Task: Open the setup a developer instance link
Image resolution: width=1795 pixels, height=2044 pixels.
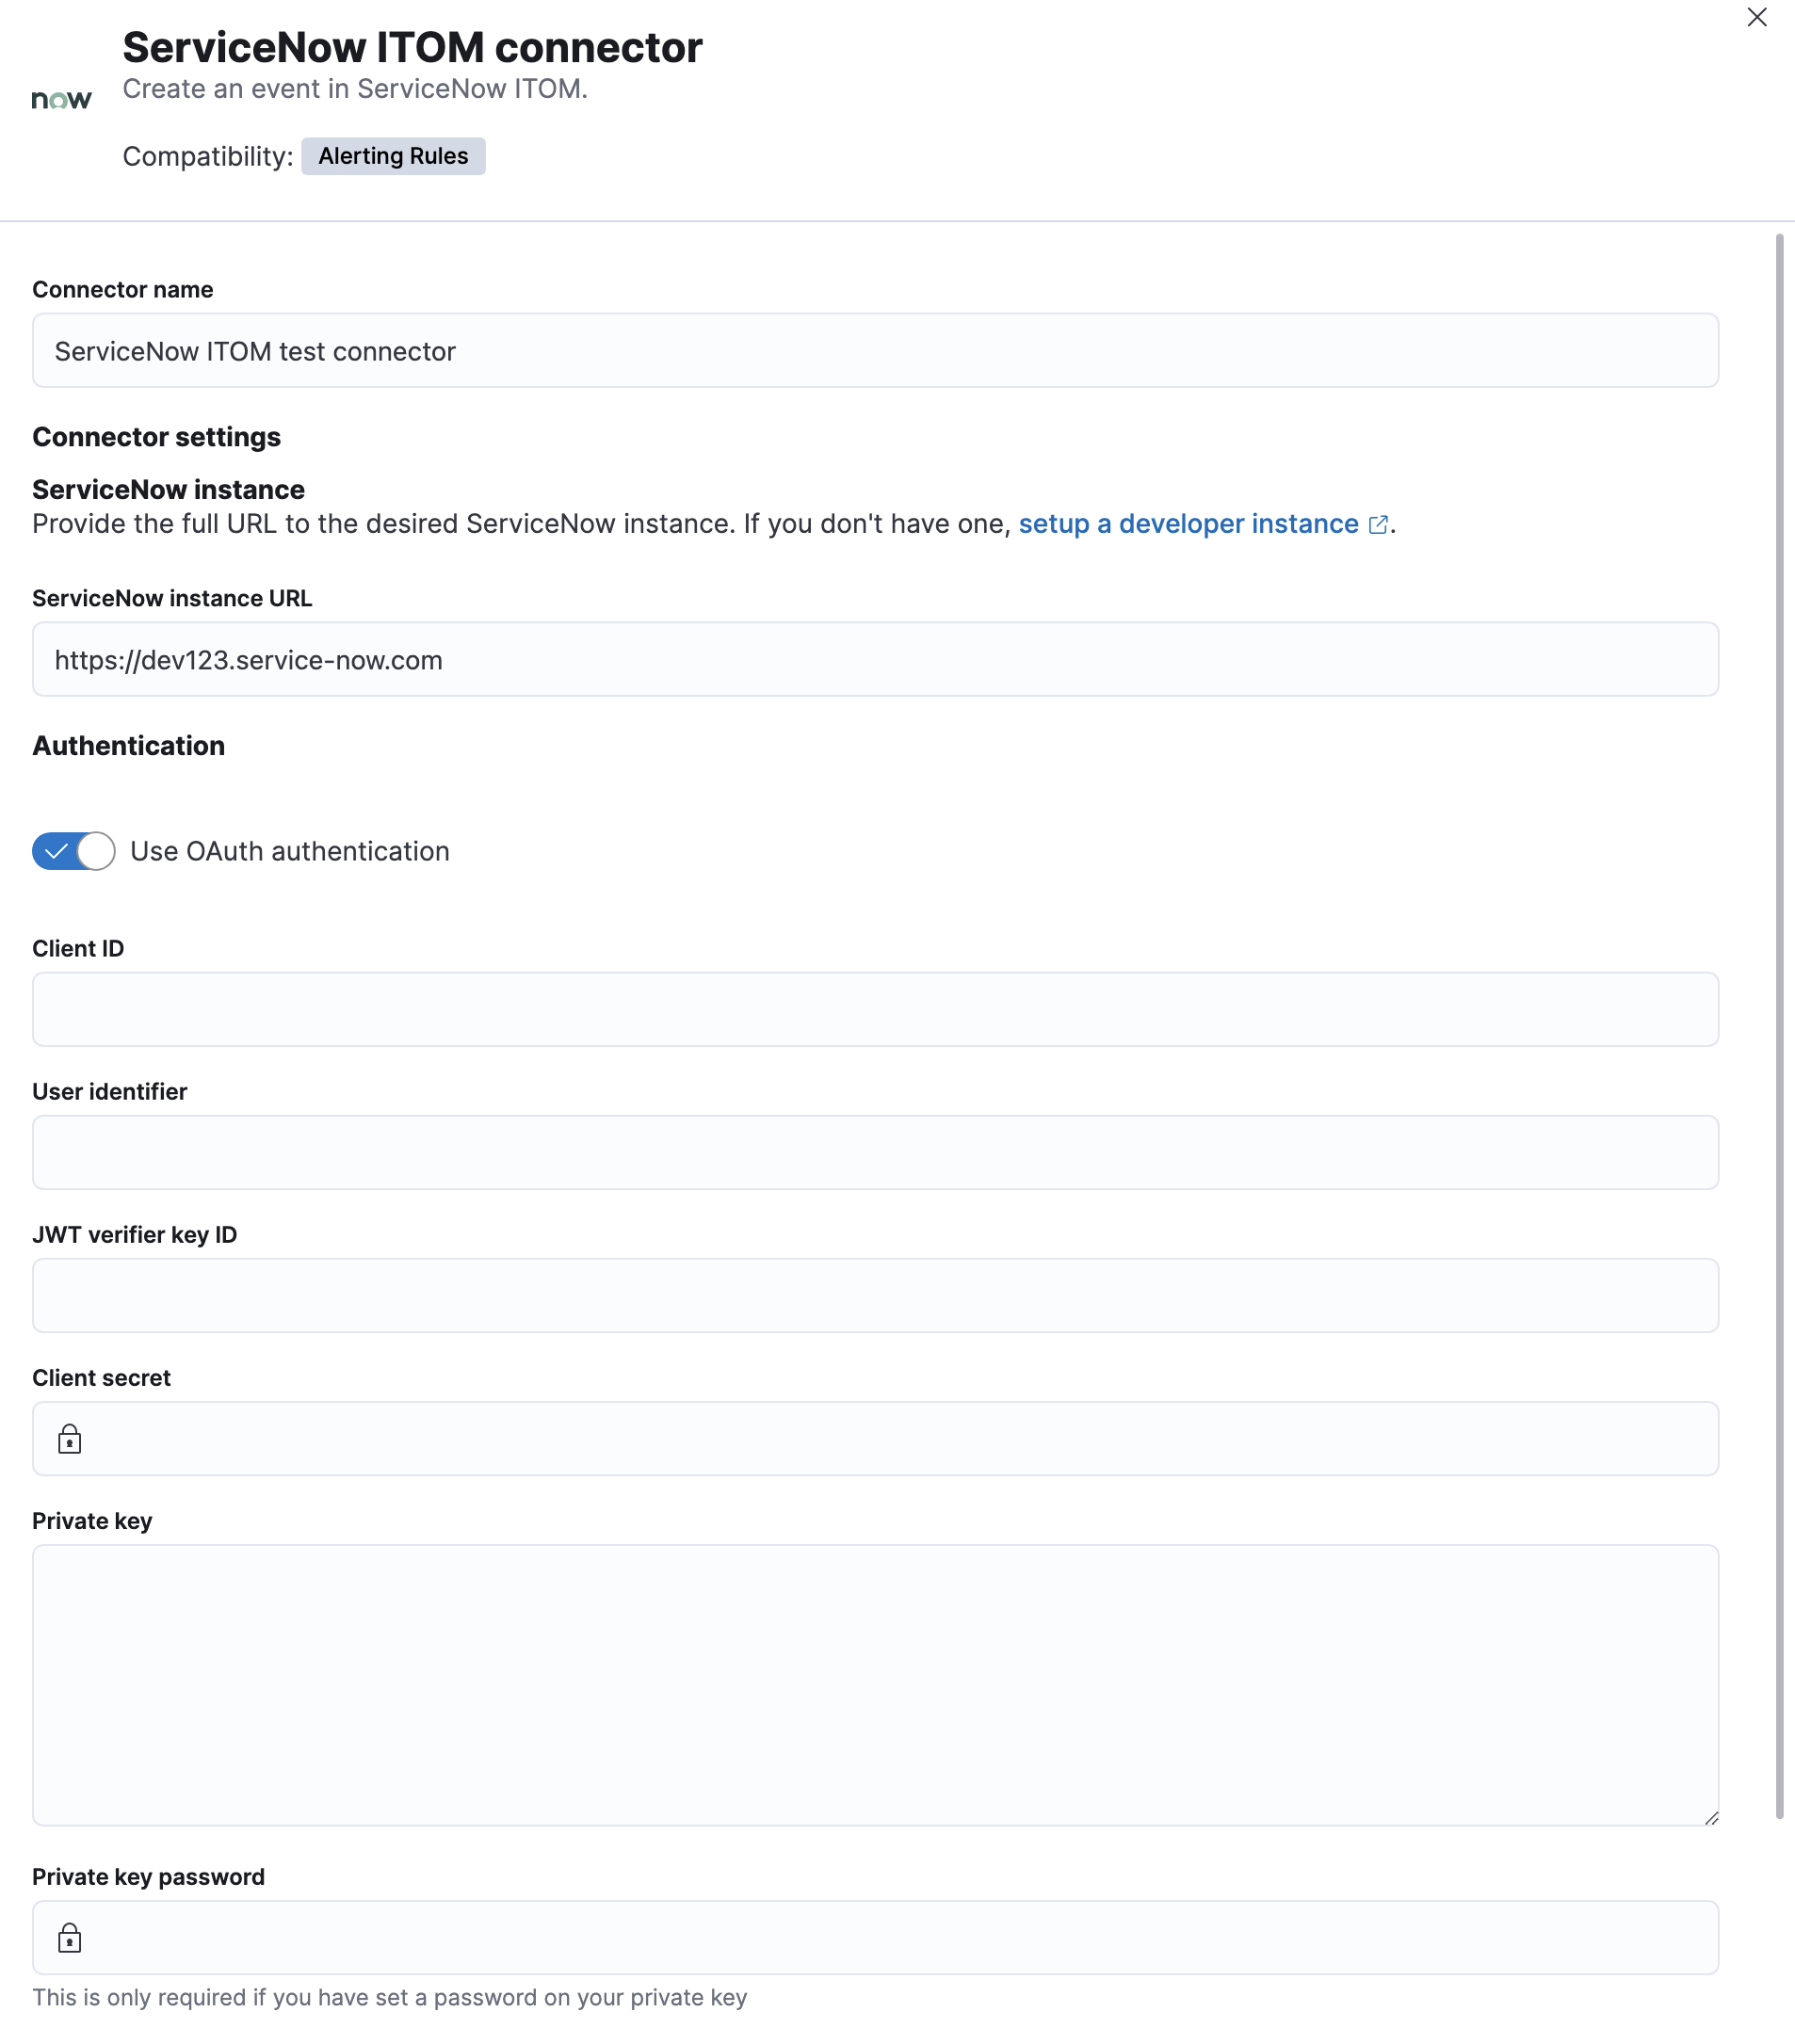Action: point(1190,523)
